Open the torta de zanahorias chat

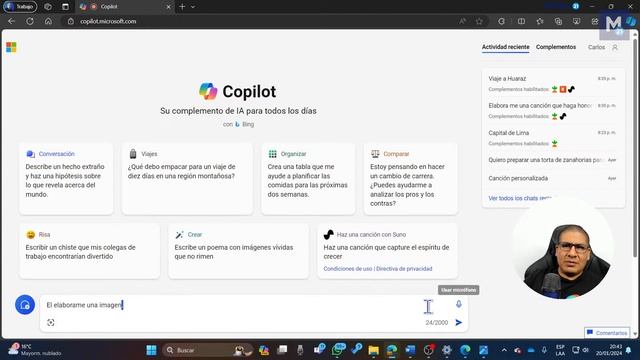pos(552,160)
